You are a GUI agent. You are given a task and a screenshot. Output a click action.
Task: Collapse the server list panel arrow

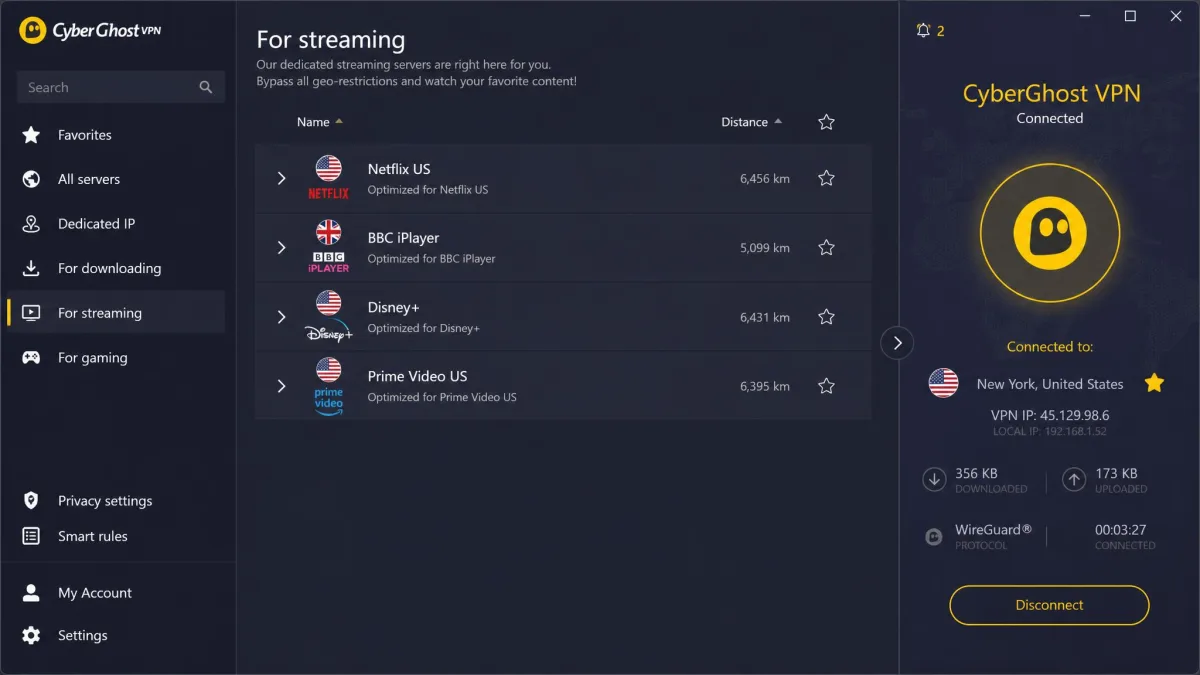tap(897, 343)
